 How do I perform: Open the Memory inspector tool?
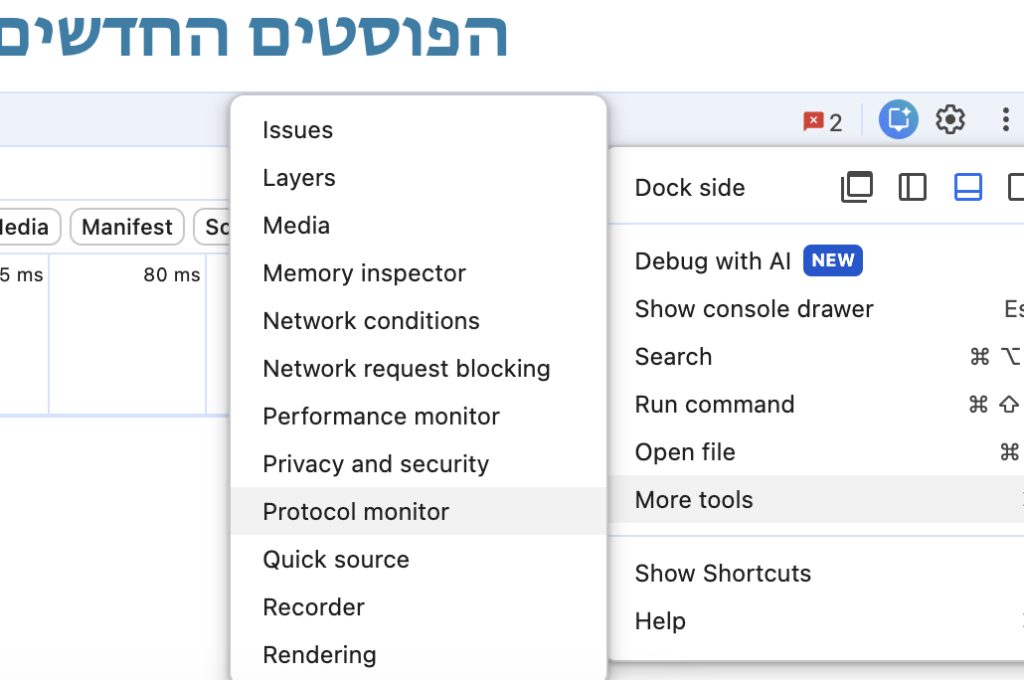pyautogui.click(x=364, y=273)
